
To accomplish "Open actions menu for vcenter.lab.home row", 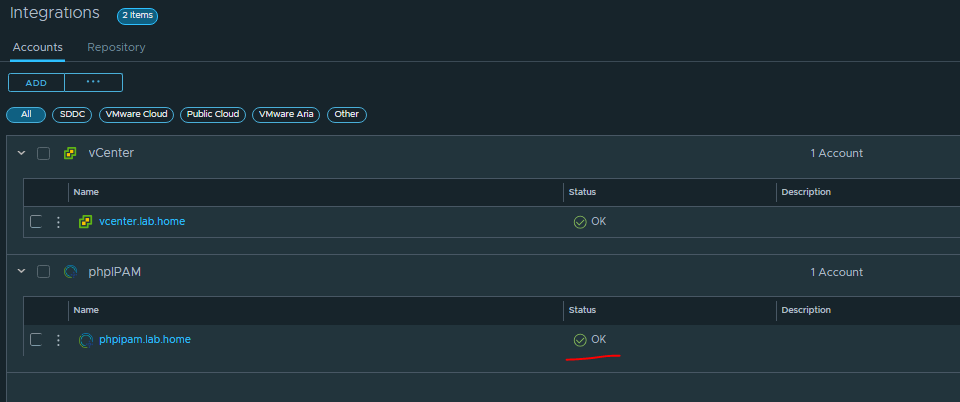I will (x=58, y=222).
